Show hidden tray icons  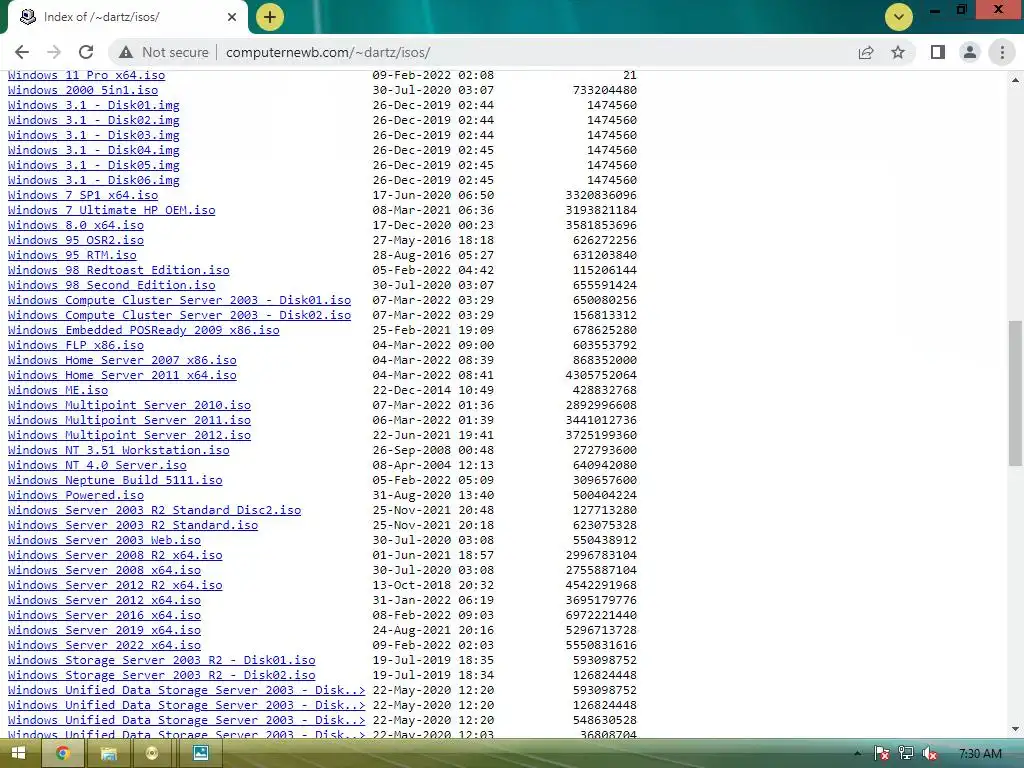(x=857, y=754)
